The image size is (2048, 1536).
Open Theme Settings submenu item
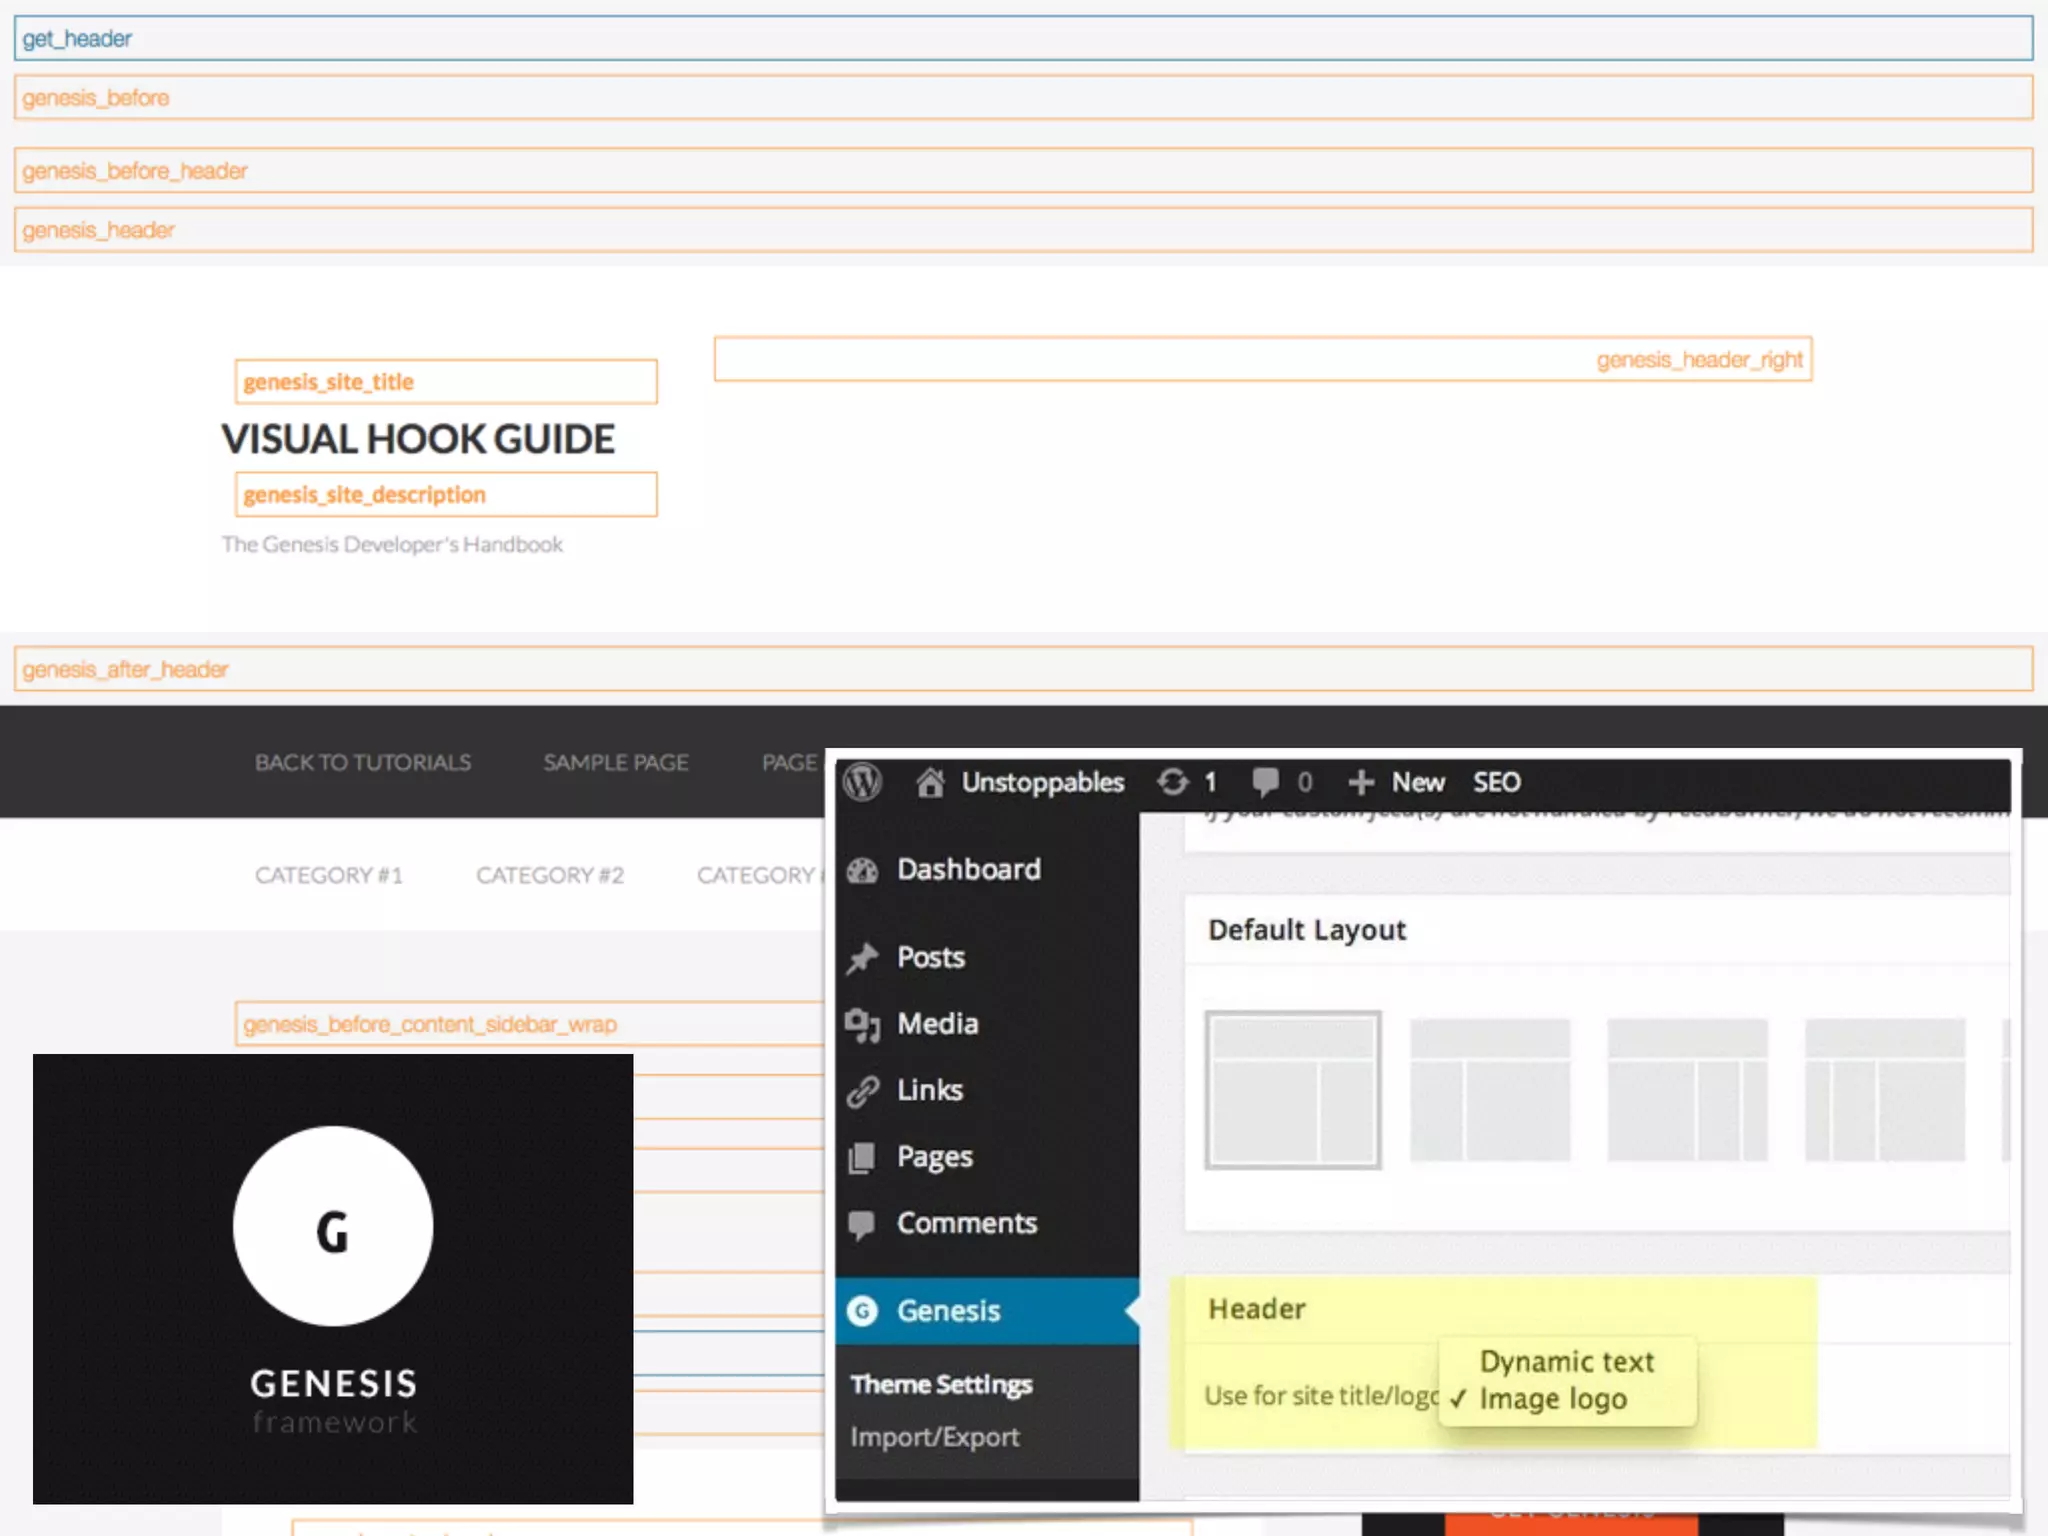coord(941,1385)
